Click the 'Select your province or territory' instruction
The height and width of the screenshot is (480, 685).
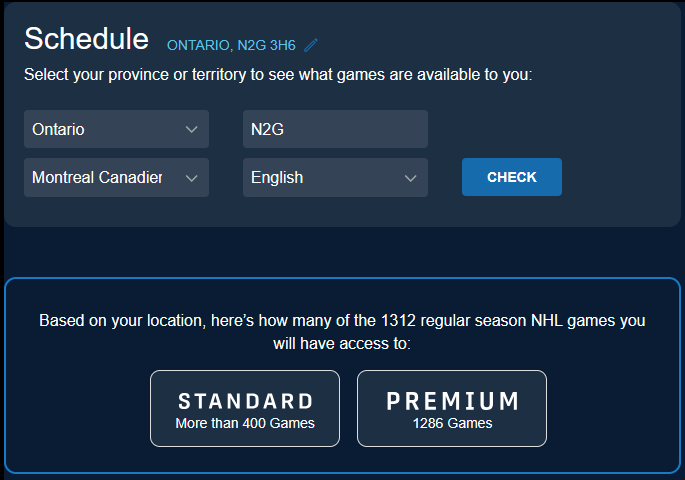tap(278, 75)
